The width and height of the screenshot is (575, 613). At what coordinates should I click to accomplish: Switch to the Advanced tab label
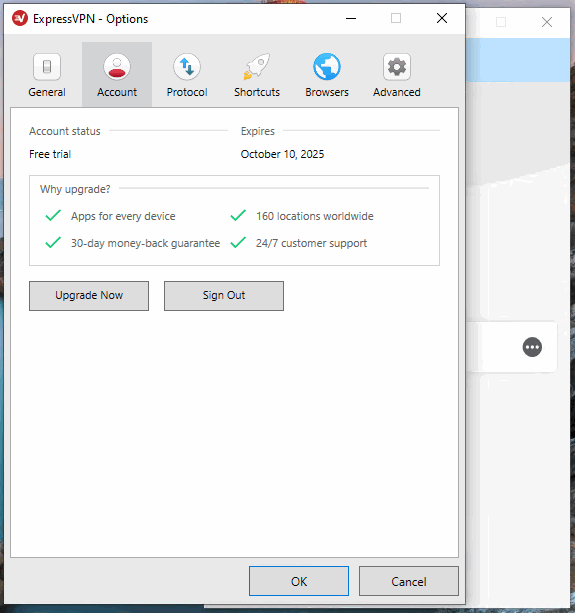(397, 92)
